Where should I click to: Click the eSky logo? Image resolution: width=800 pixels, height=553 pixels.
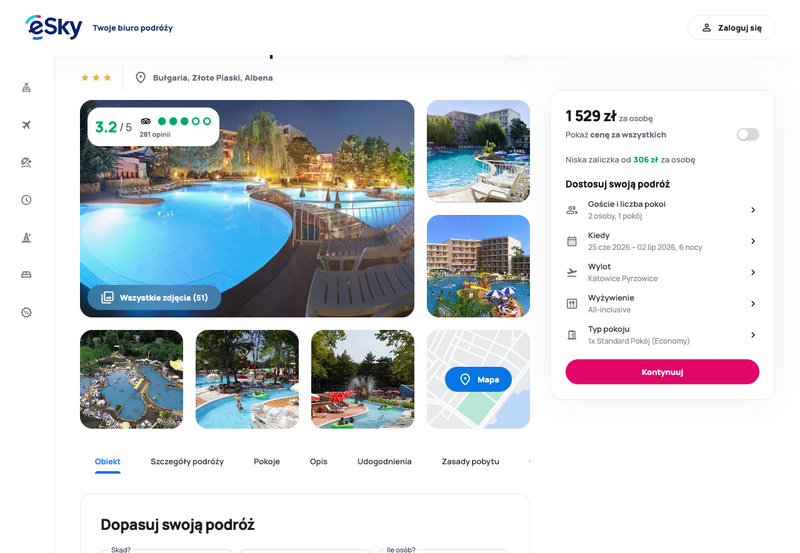54,27
